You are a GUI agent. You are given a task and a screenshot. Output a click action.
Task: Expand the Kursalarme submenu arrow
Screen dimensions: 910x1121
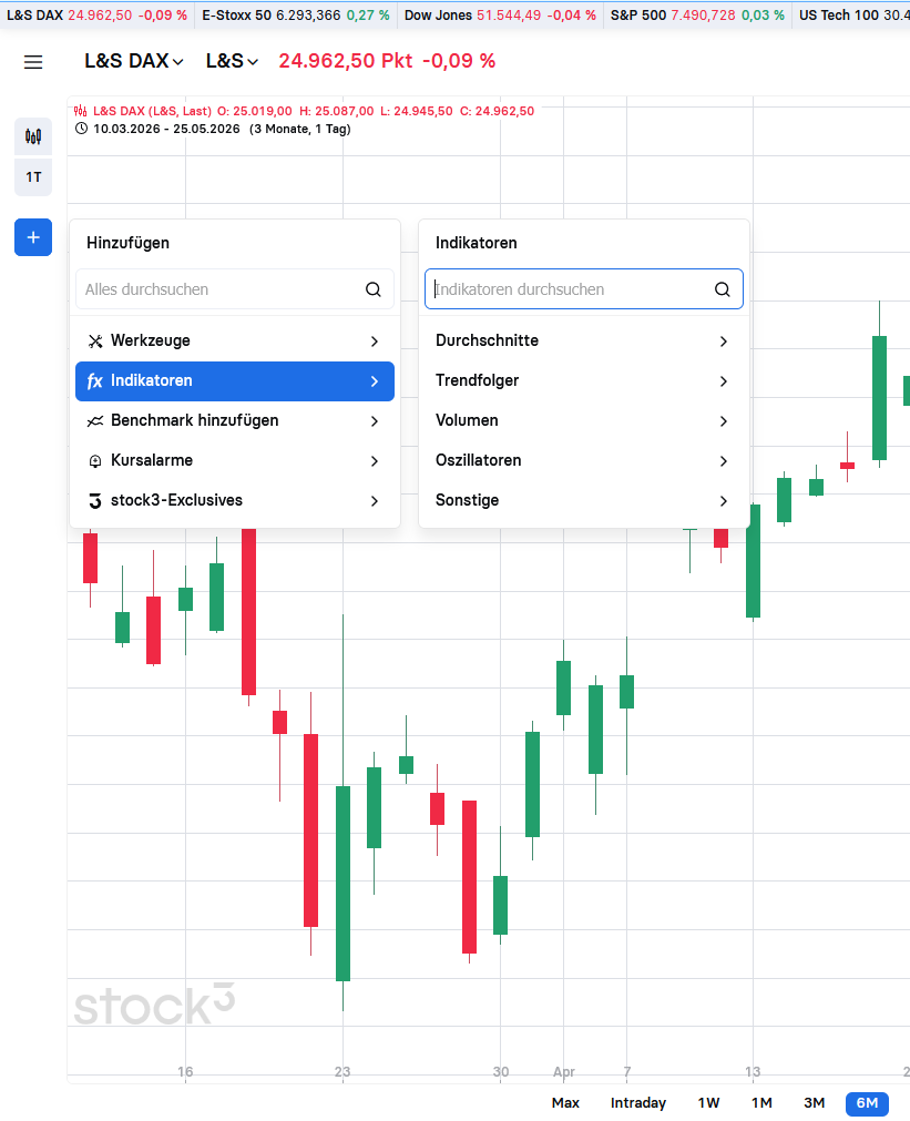point(375,461)
